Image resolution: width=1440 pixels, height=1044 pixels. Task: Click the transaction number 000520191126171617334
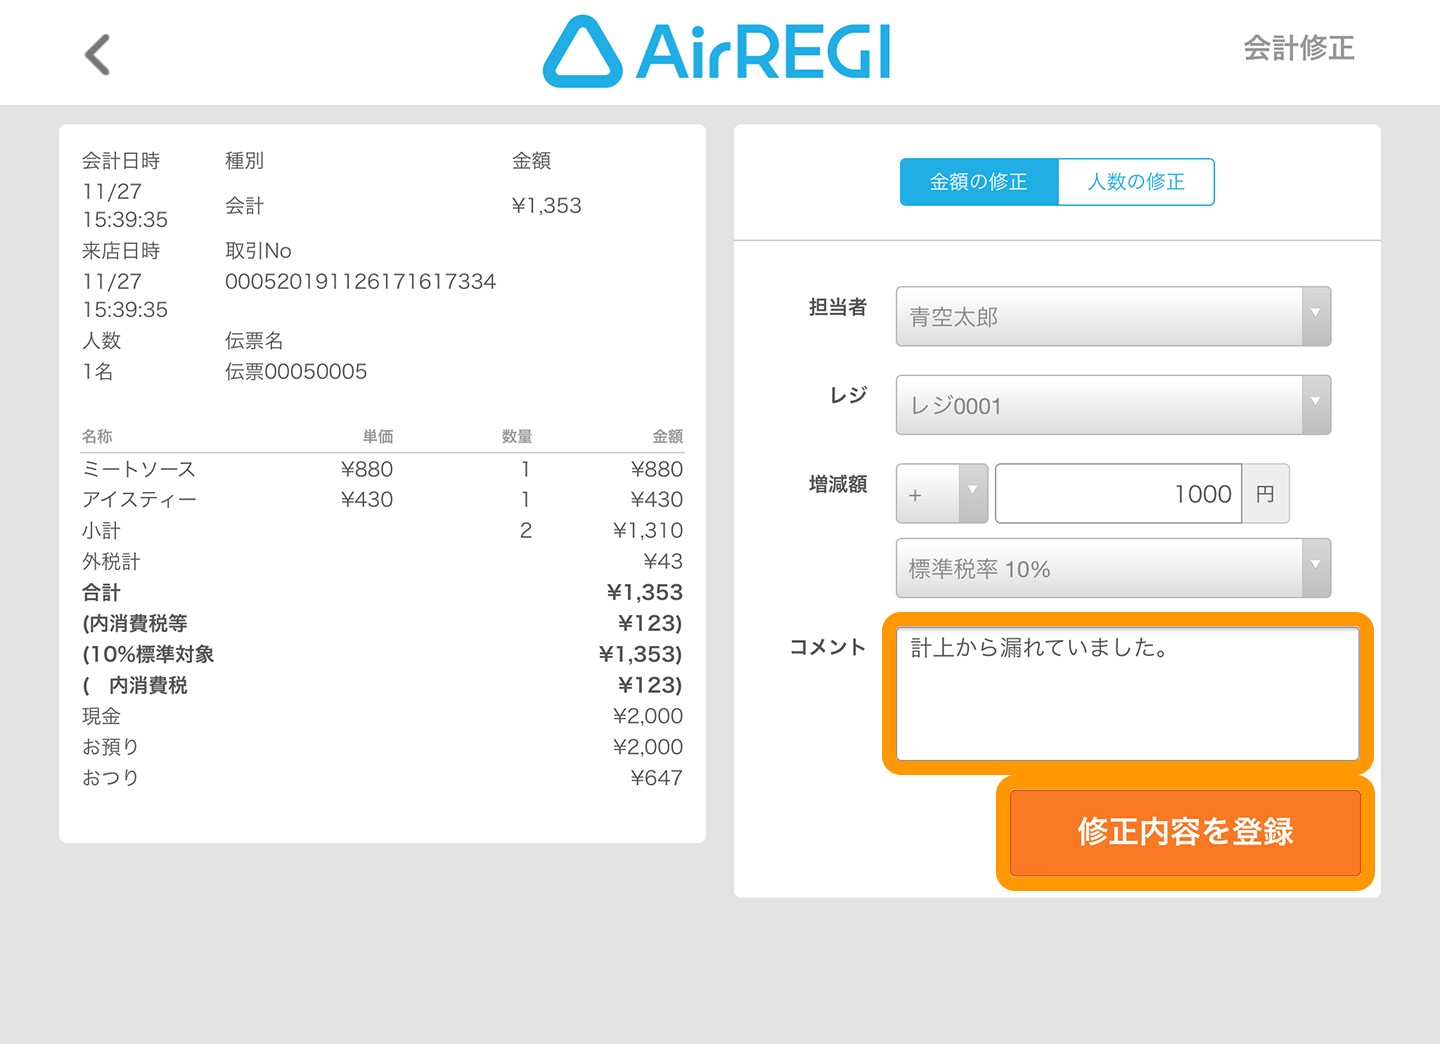[x=361, y=282]
